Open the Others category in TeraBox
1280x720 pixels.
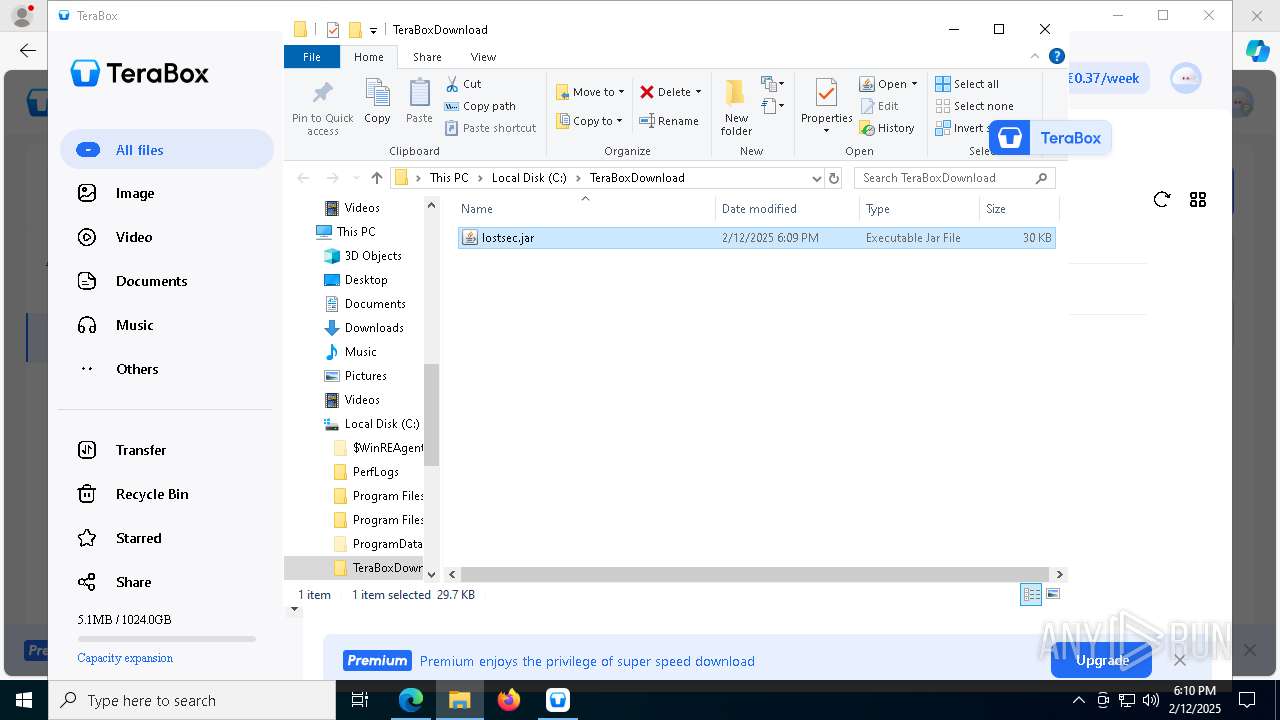137,370
